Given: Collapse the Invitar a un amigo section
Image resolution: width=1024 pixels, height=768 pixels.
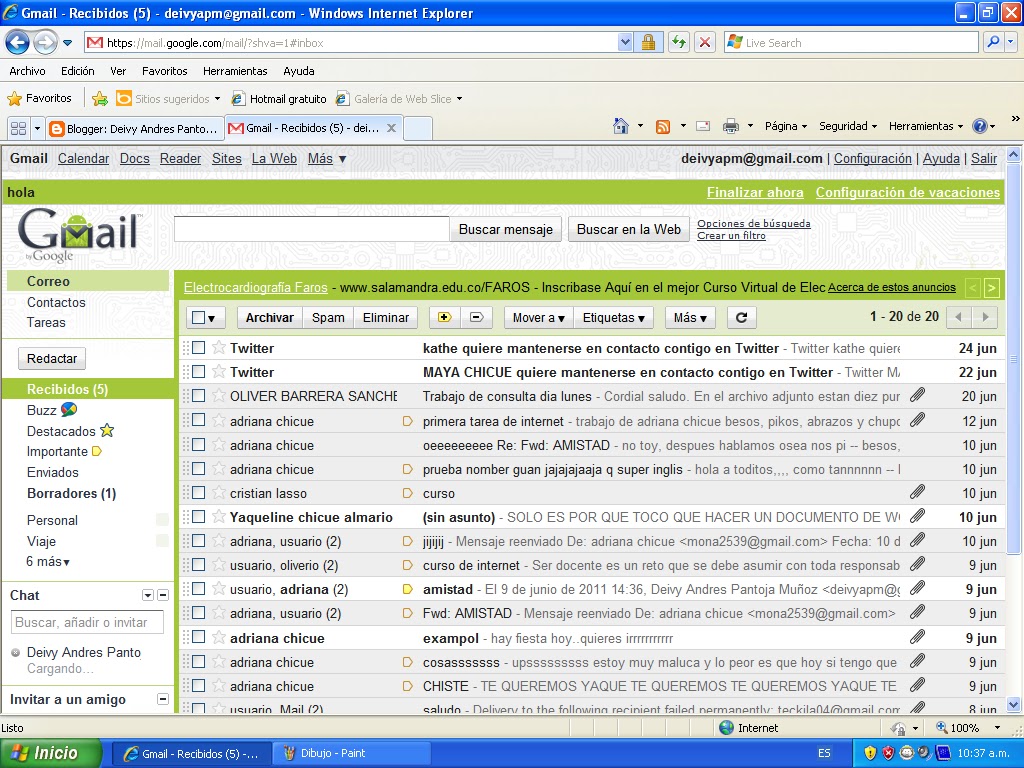Looking at the screenshot, I should coord(163,699).
